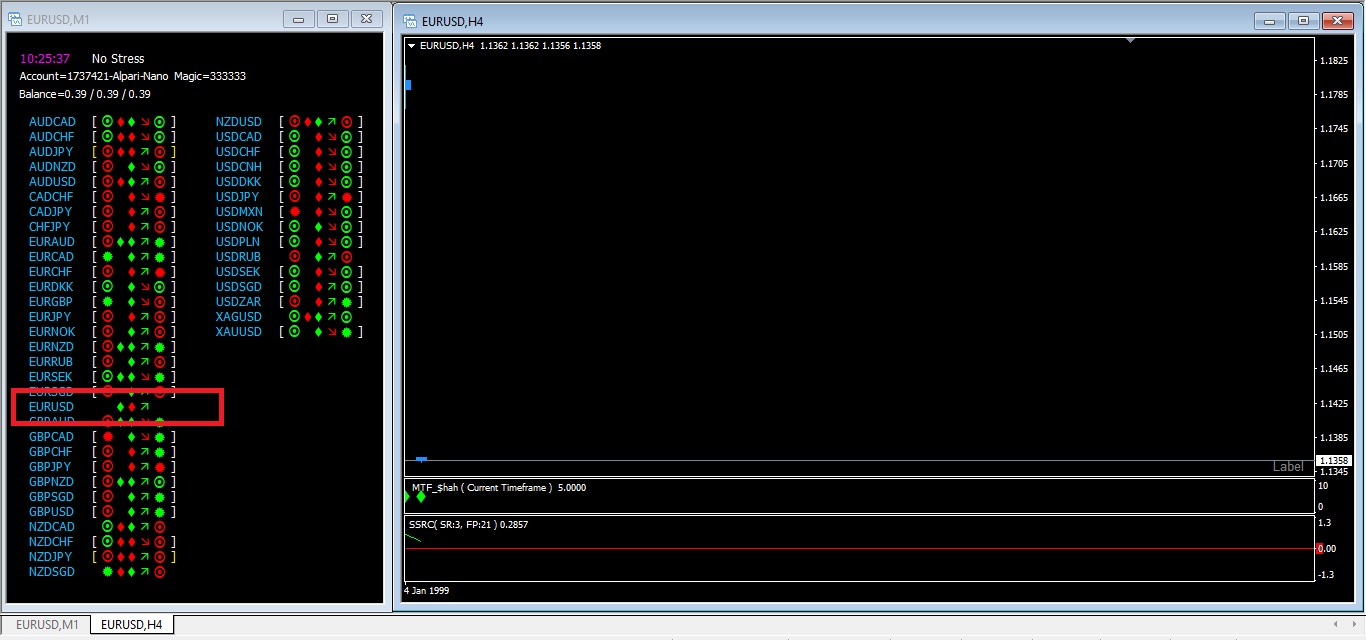Maximize the EURUSD,H4 window
Viewport: 1366px width, 640px height.
[1304, 20]
